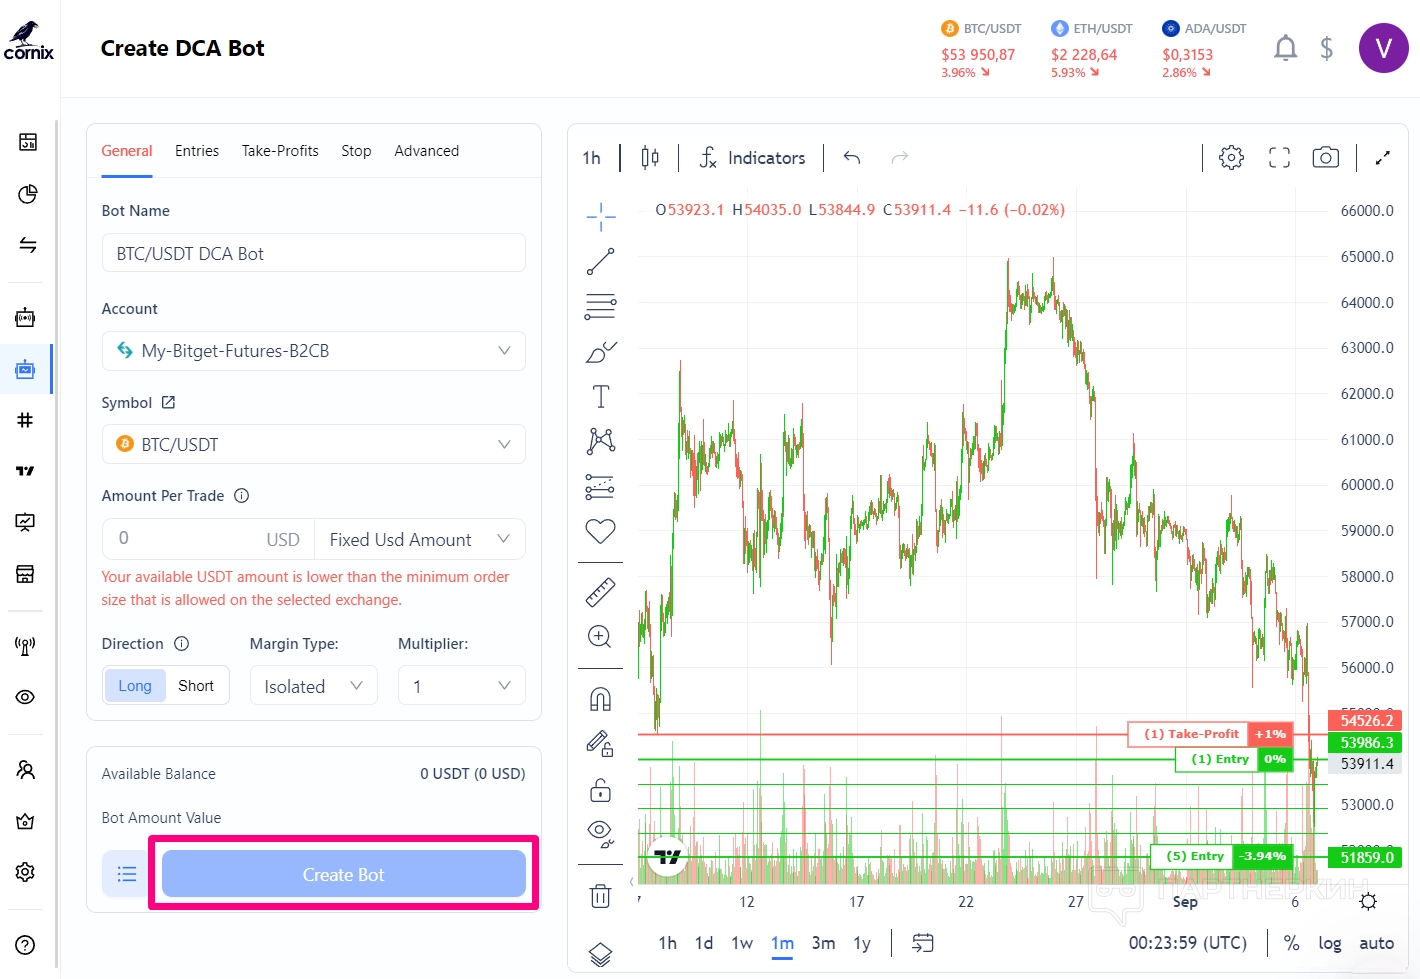The width and height of the screenshot is (1420, 979).
Task: Expand the Account dropdown
Action: click(x=313, y=351)
